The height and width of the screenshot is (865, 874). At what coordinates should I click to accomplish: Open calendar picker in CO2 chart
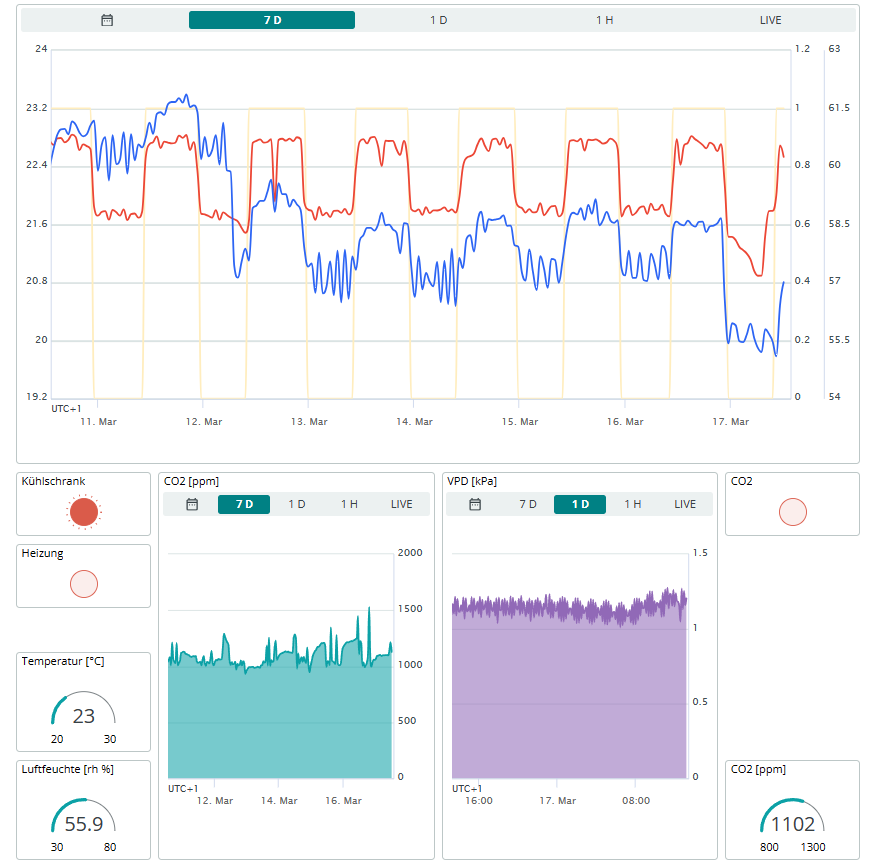193,504
